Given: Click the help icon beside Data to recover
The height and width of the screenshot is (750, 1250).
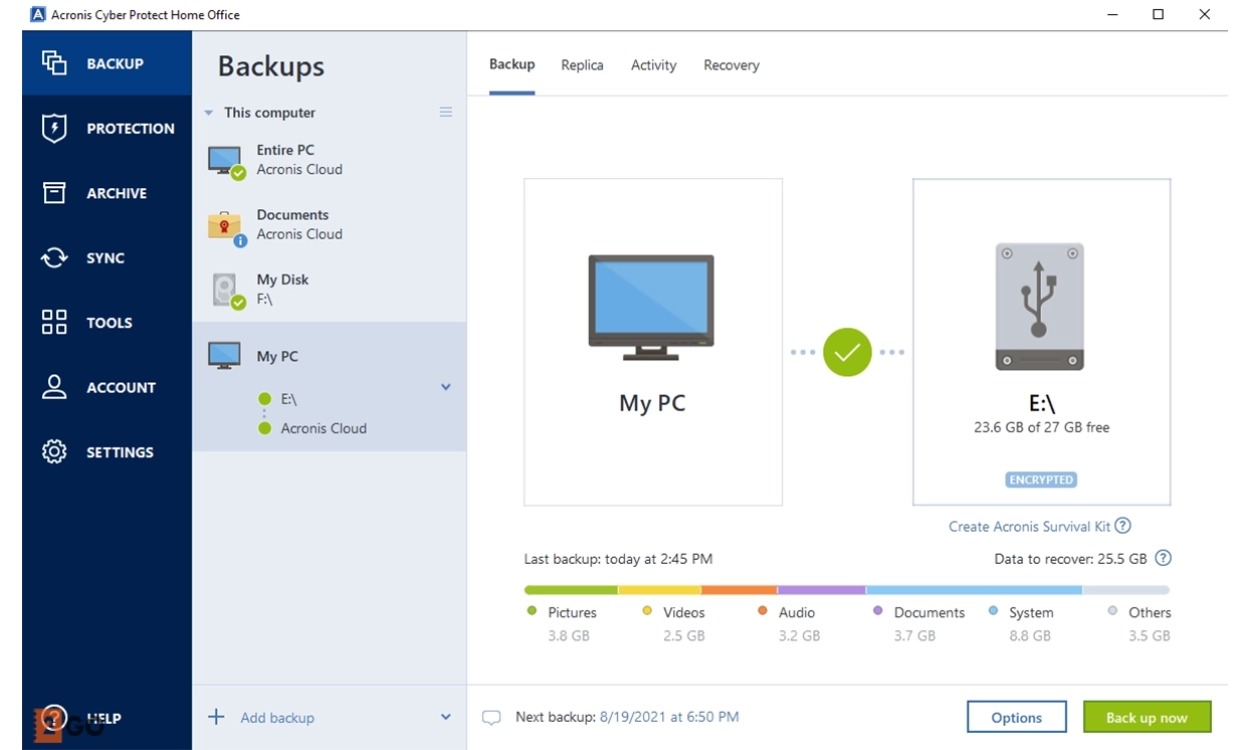Looking at the screenshot, I should pyautogui.click(x=1163, y=559).
